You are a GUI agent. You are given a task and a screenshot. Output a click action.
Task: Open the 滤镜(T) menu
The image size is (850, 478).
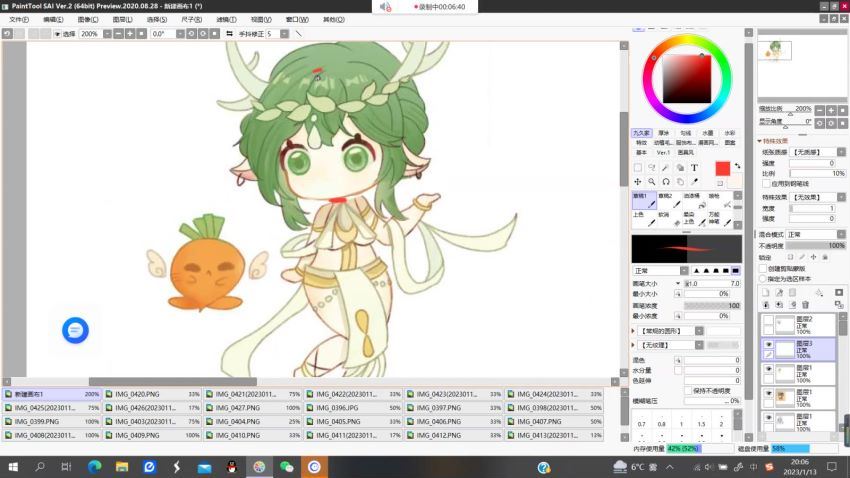click(226, 20)
